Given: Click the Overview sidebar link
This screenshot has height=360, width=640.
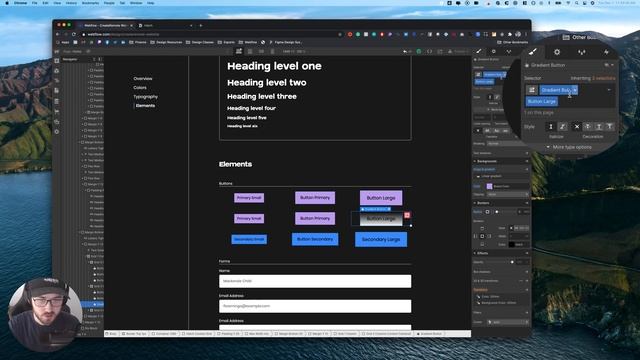Looking at the screenshot, I should (x=143, y=78).
